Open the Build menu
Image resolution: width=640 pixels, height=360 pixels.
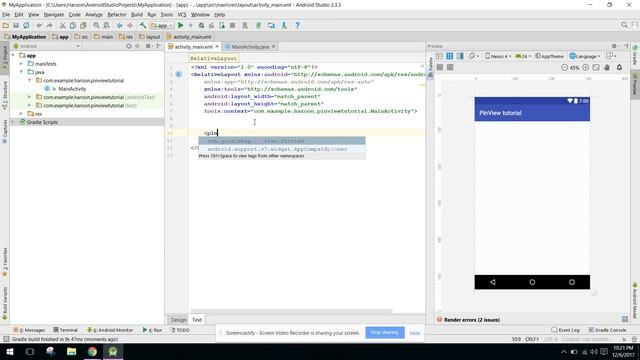[137, 14]
